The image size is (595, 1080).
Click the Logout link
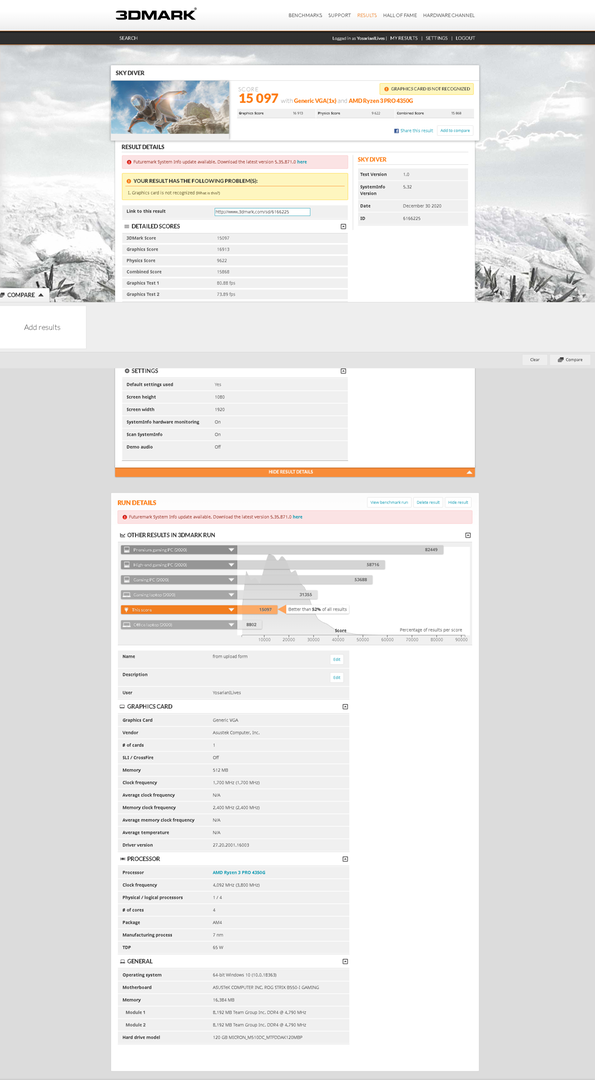[465, 38]
